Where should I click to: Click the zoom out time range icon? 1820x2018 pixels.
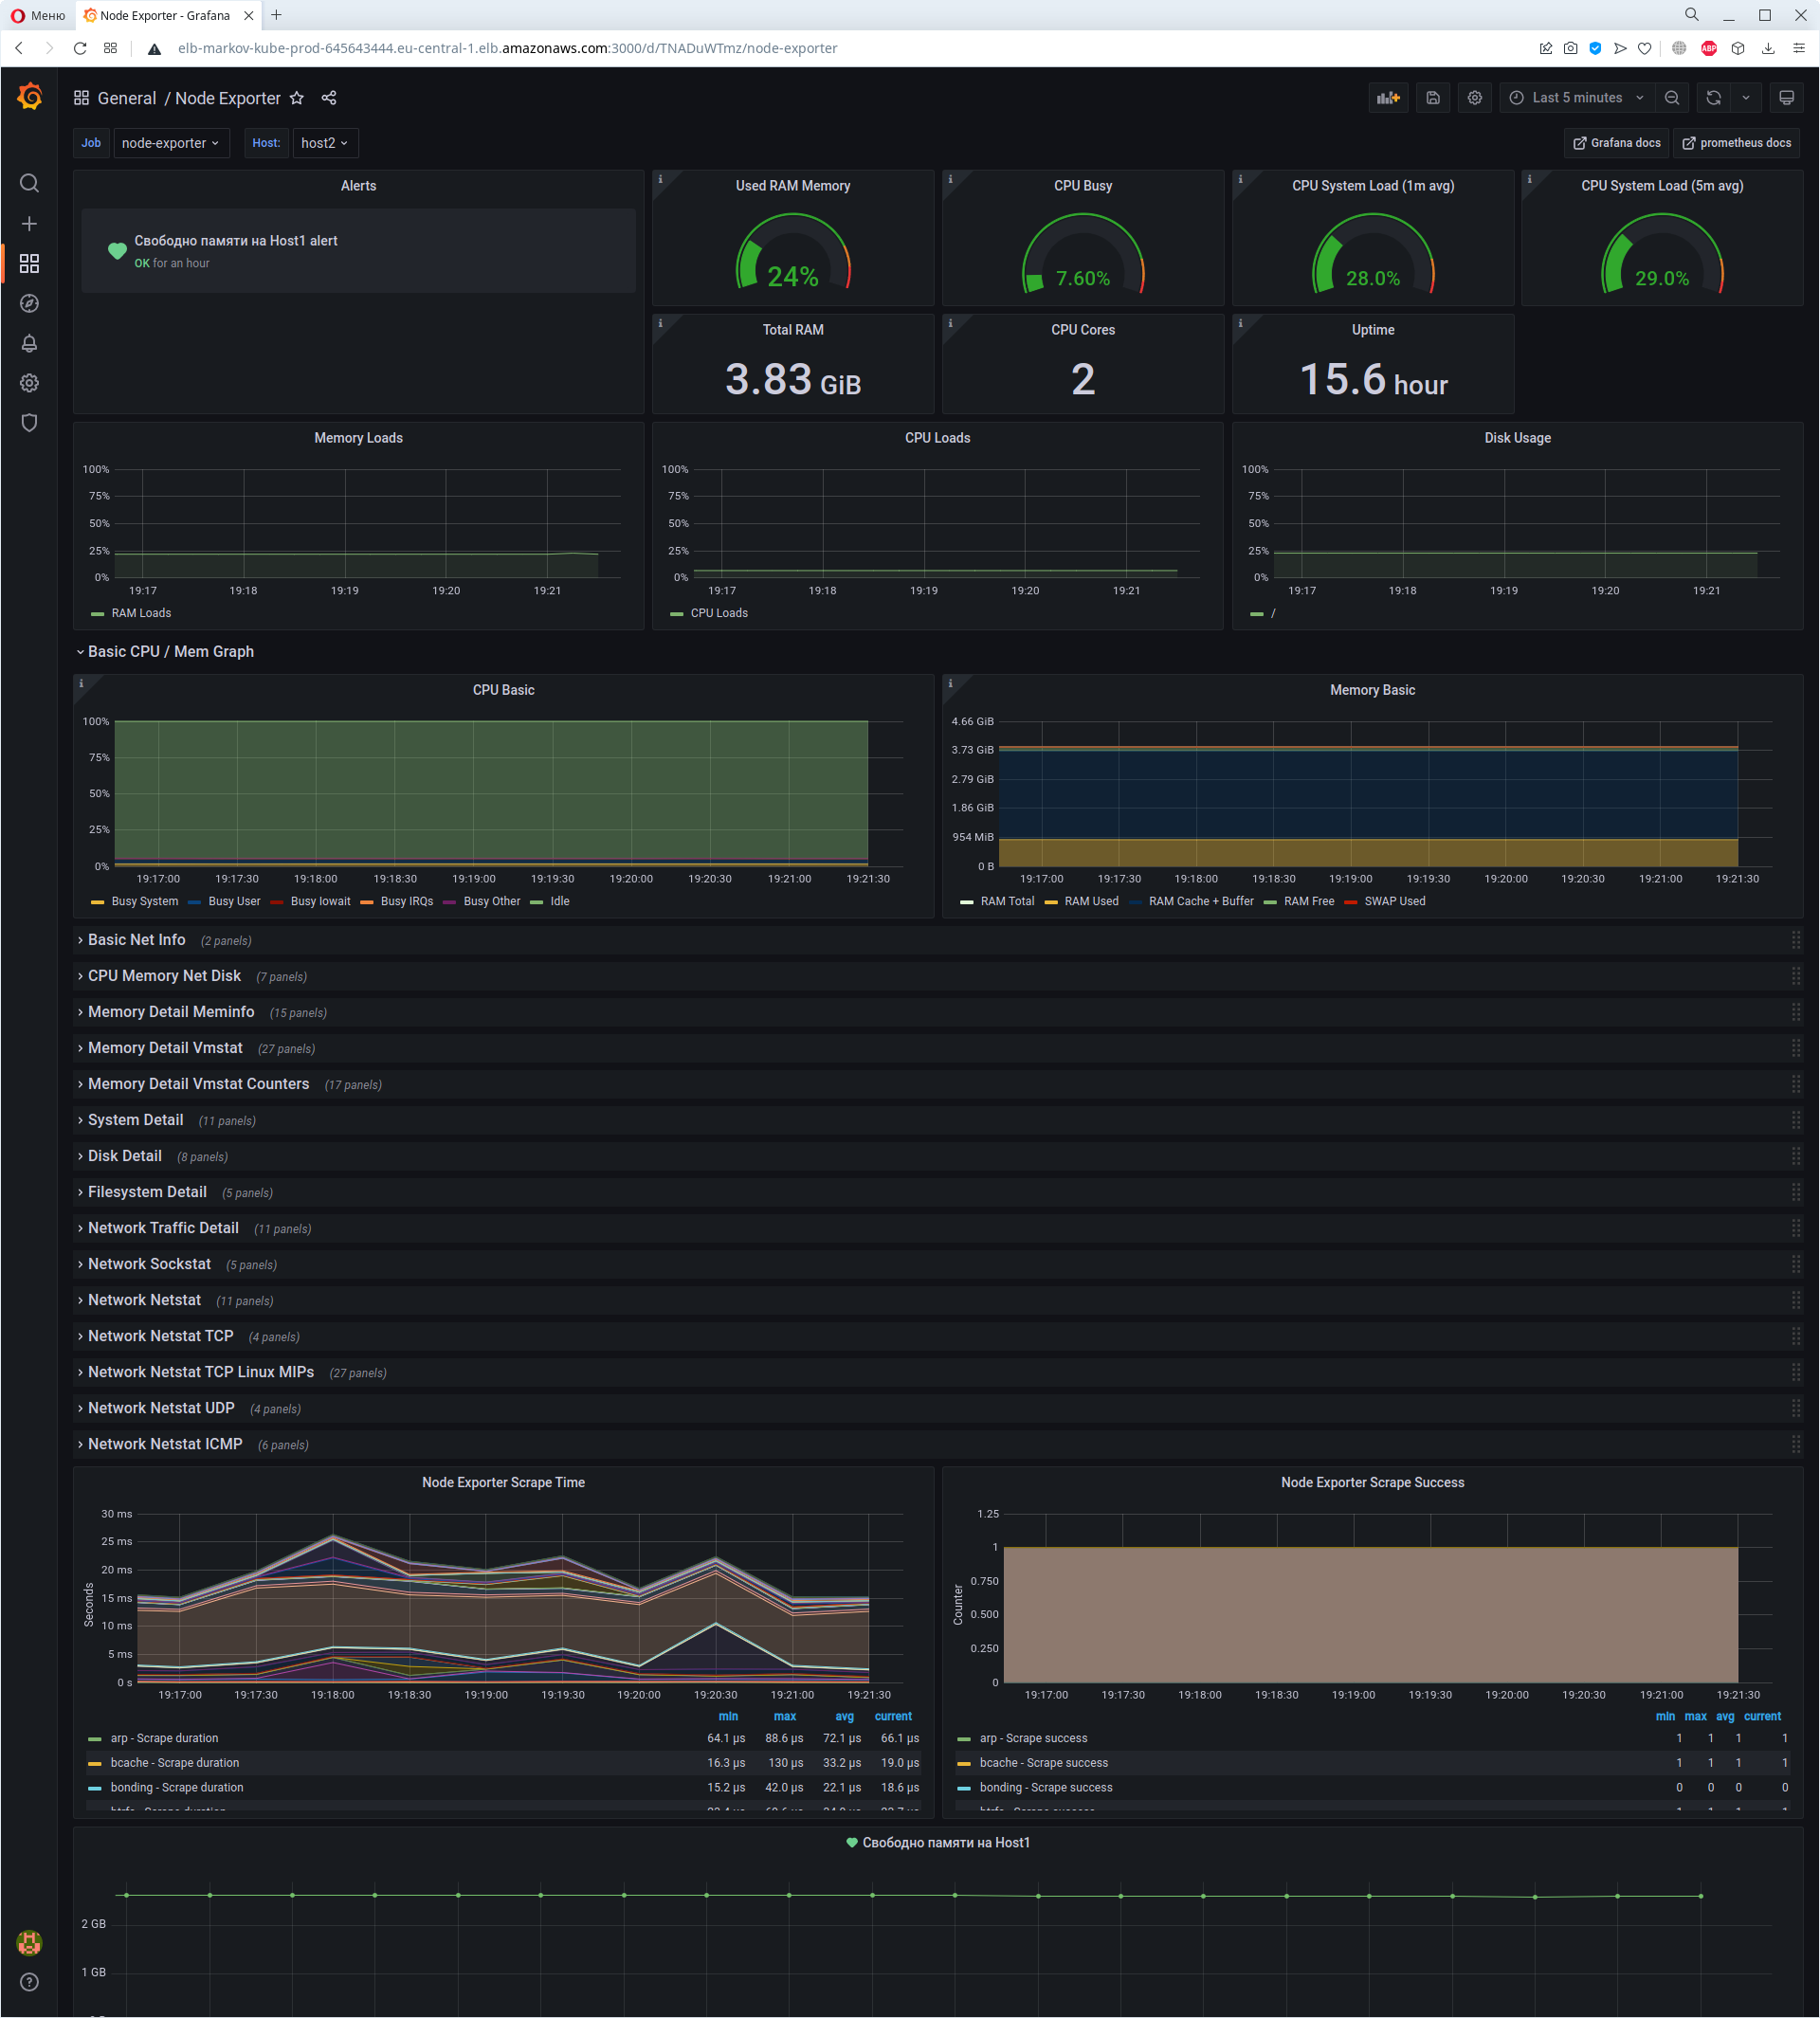click(1671, 98)
